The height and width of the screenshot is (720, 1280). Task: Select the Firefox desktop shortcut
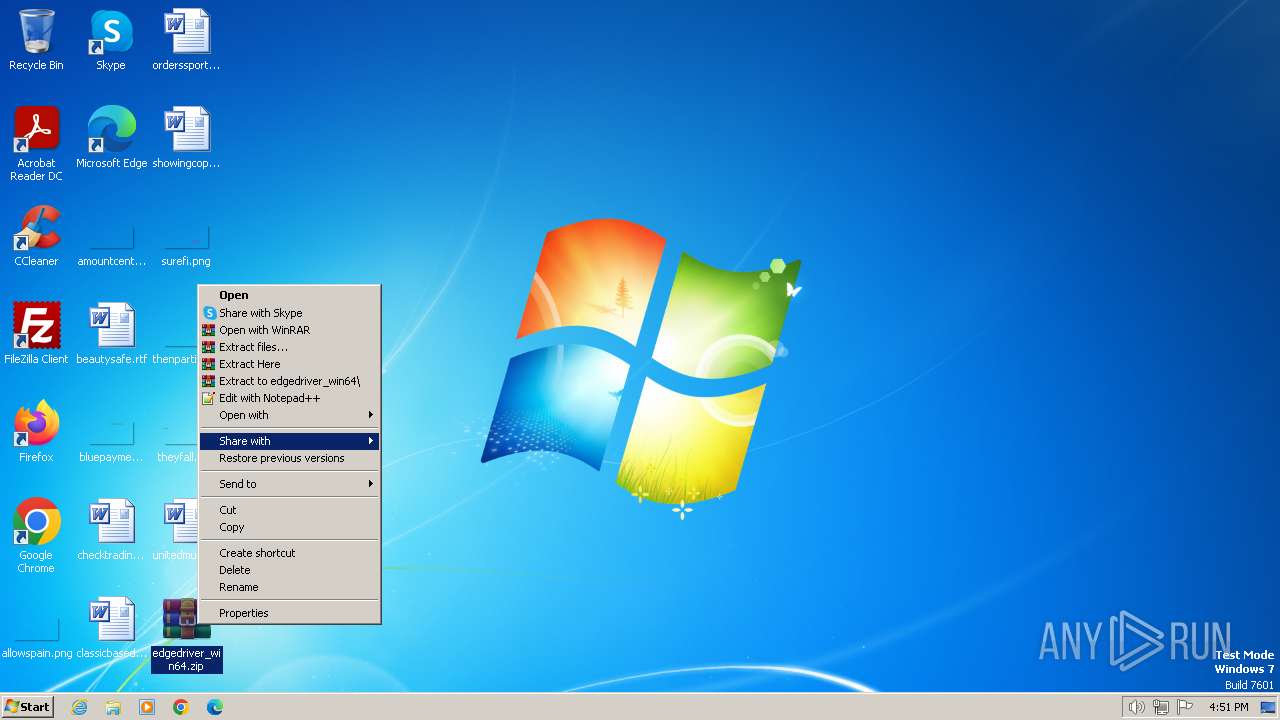(x=36, y=432)
